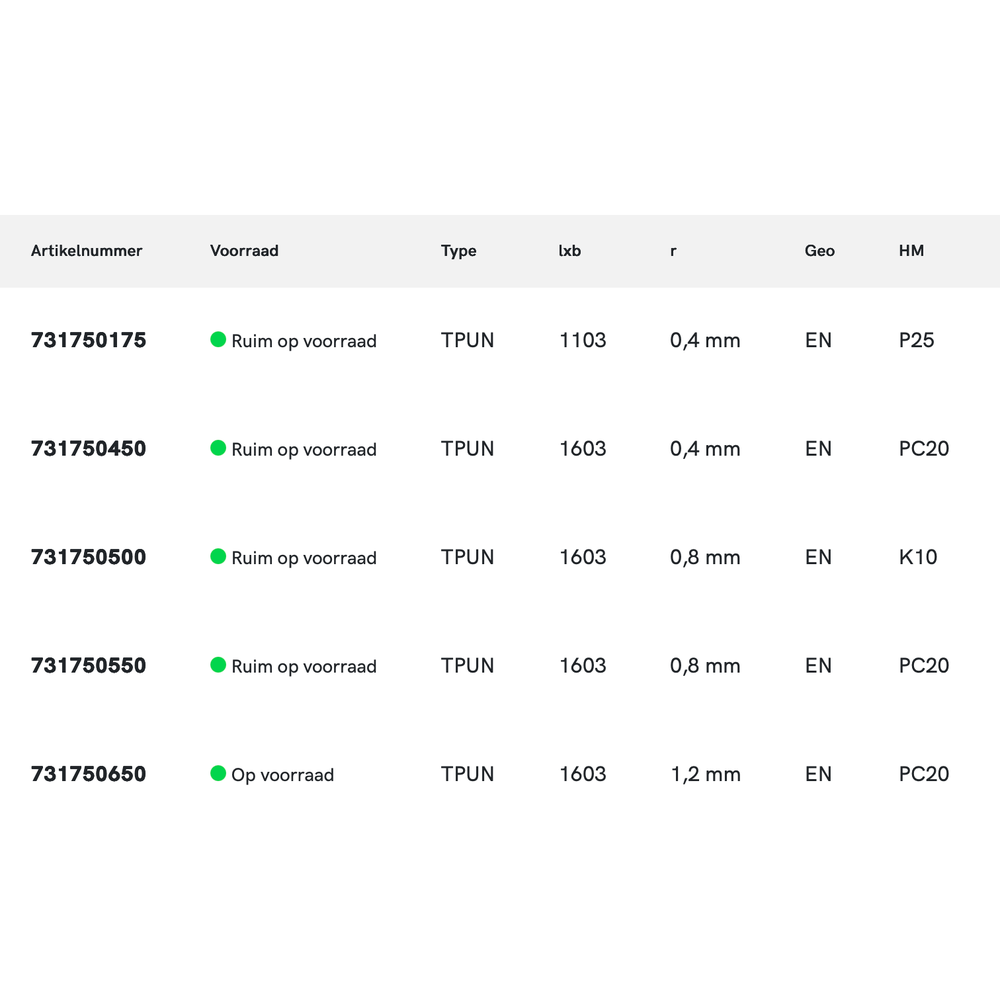
Task: Click the Voorraad column header
Action: pyautogui.click(x=244, y=251)
